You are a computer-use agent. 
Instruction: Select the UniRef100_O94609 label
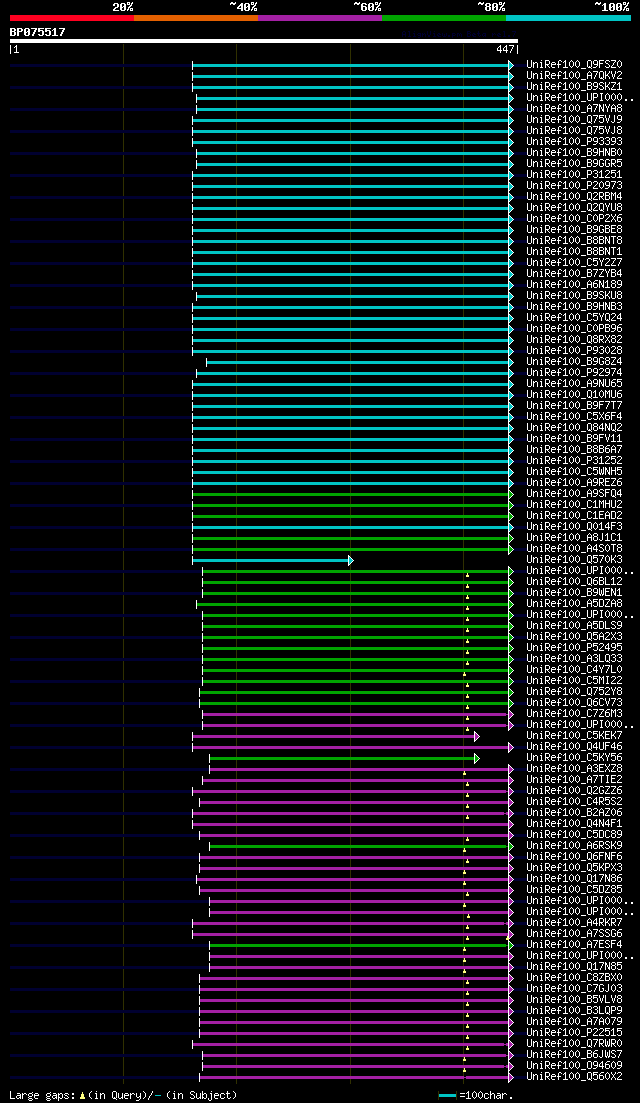[x=574, y=1065]
